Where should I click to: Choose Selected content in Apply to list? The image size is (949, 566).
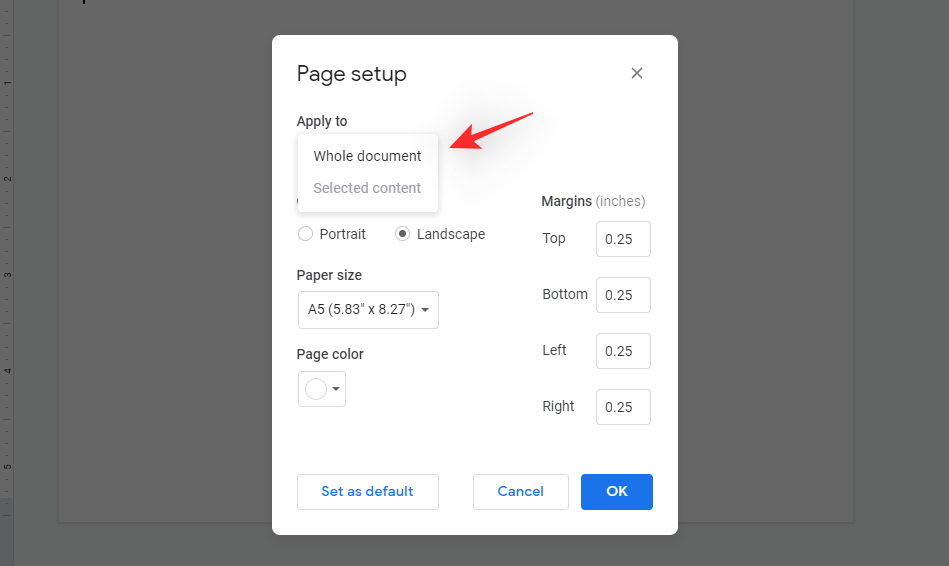(x=367, y=188)
